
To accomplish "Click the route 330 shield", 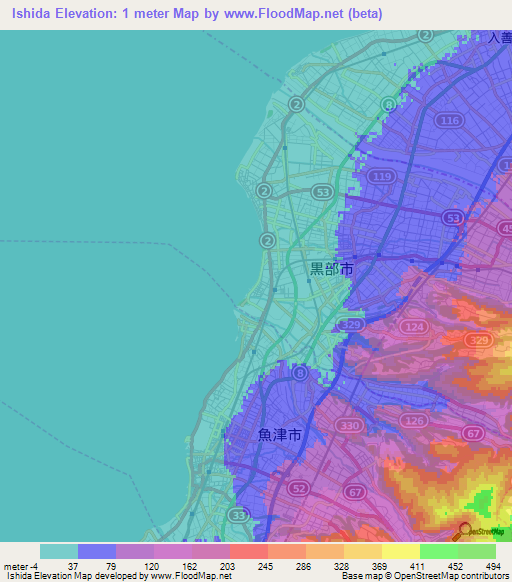I will click(350, 425).
